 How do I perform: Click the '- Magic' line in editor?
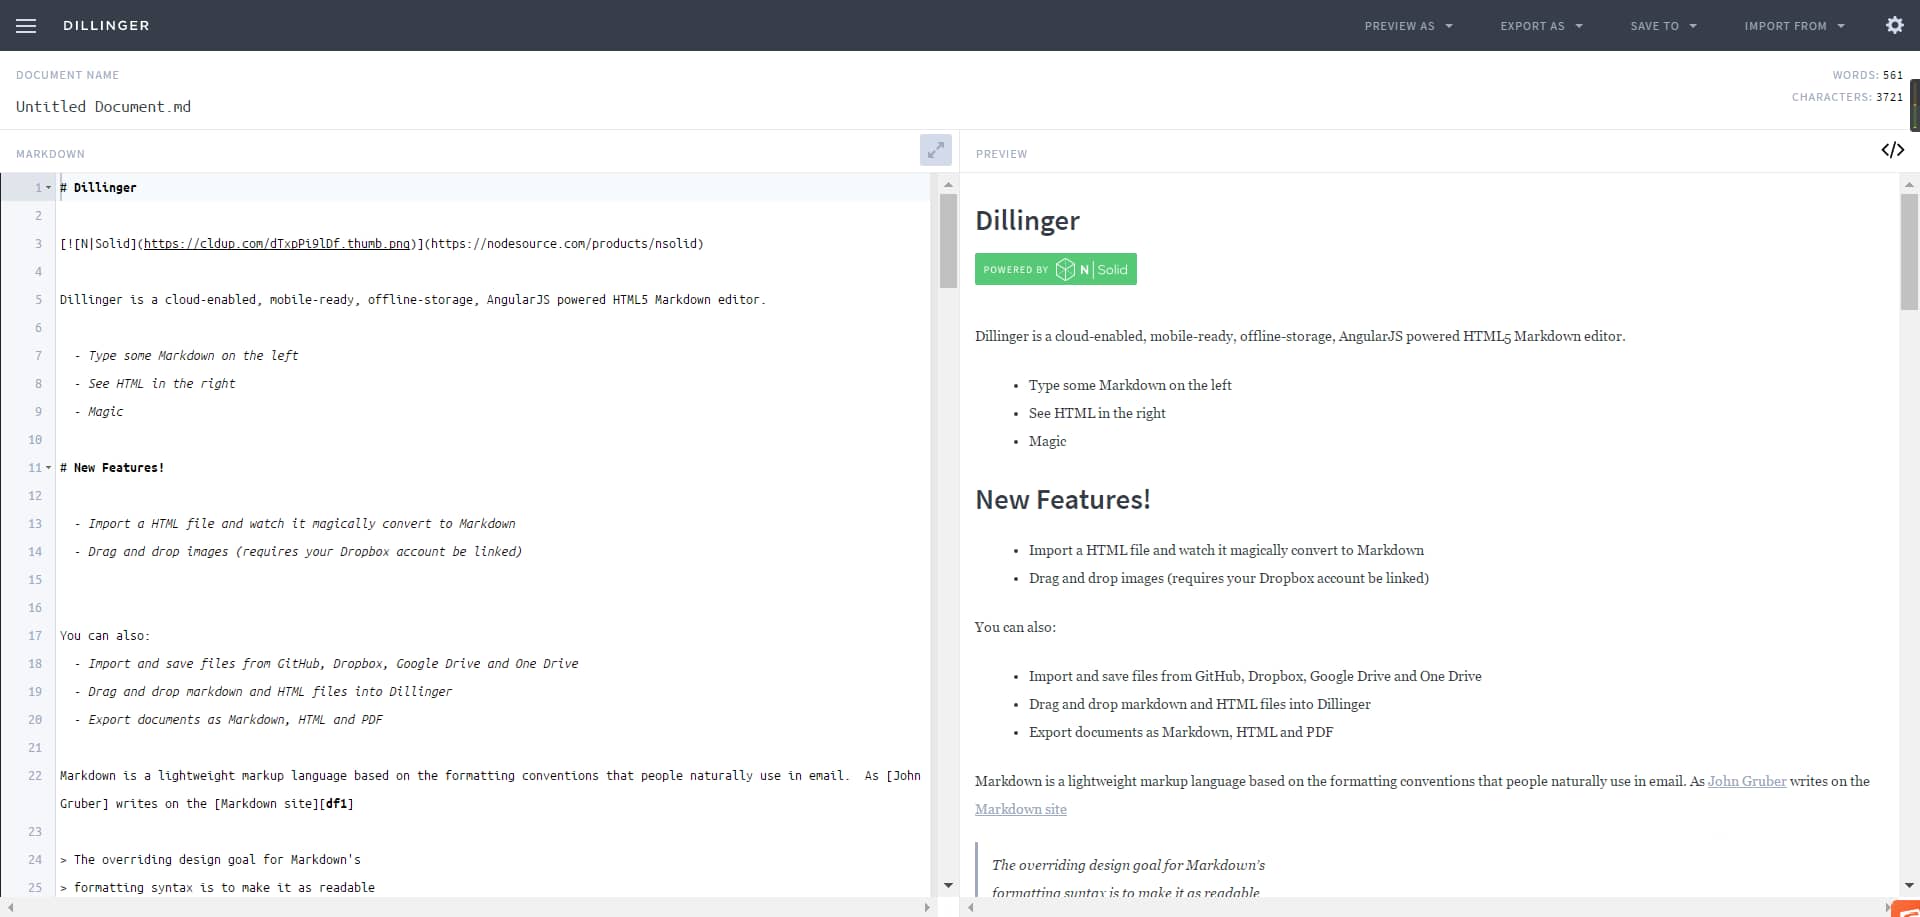pyautogui.click(x=99, y=412)
